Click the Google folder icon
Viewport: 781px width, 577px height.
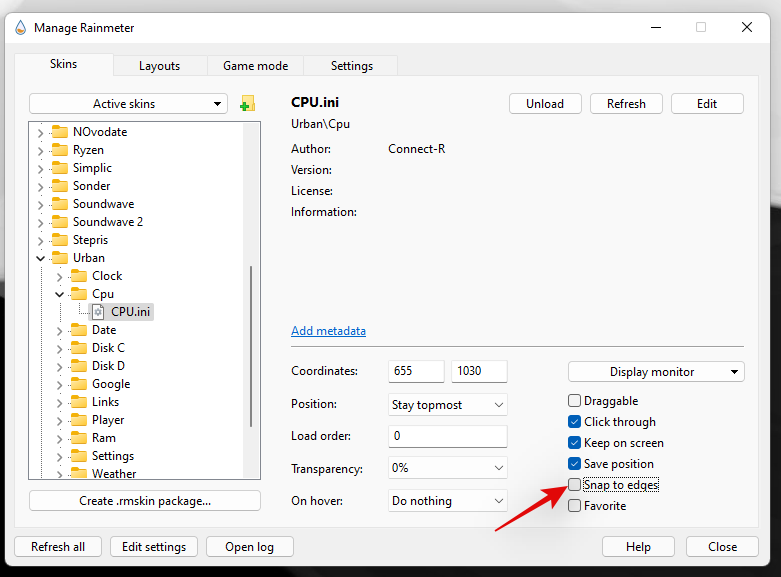coord(79,384)
